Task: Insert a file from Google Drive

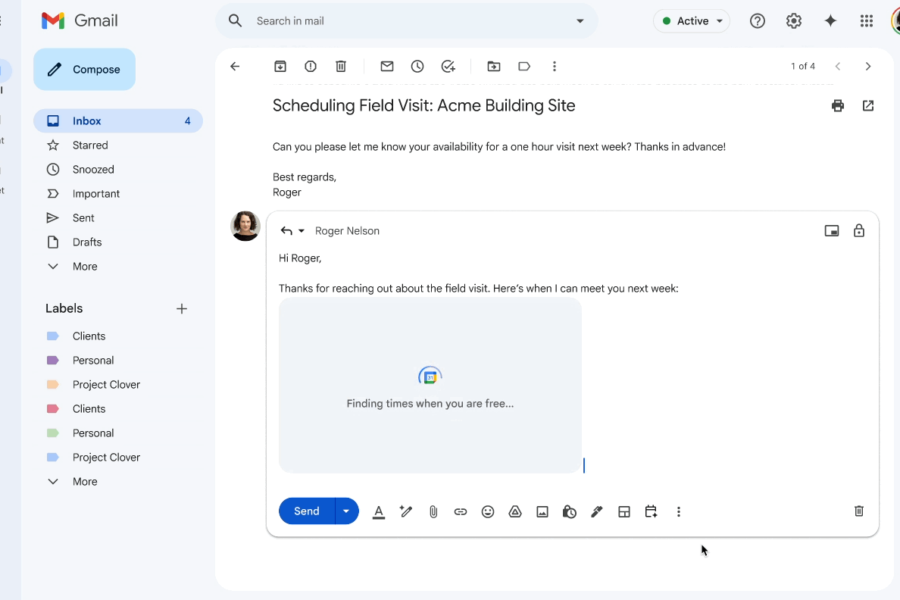Action: [x=515, y=511]
